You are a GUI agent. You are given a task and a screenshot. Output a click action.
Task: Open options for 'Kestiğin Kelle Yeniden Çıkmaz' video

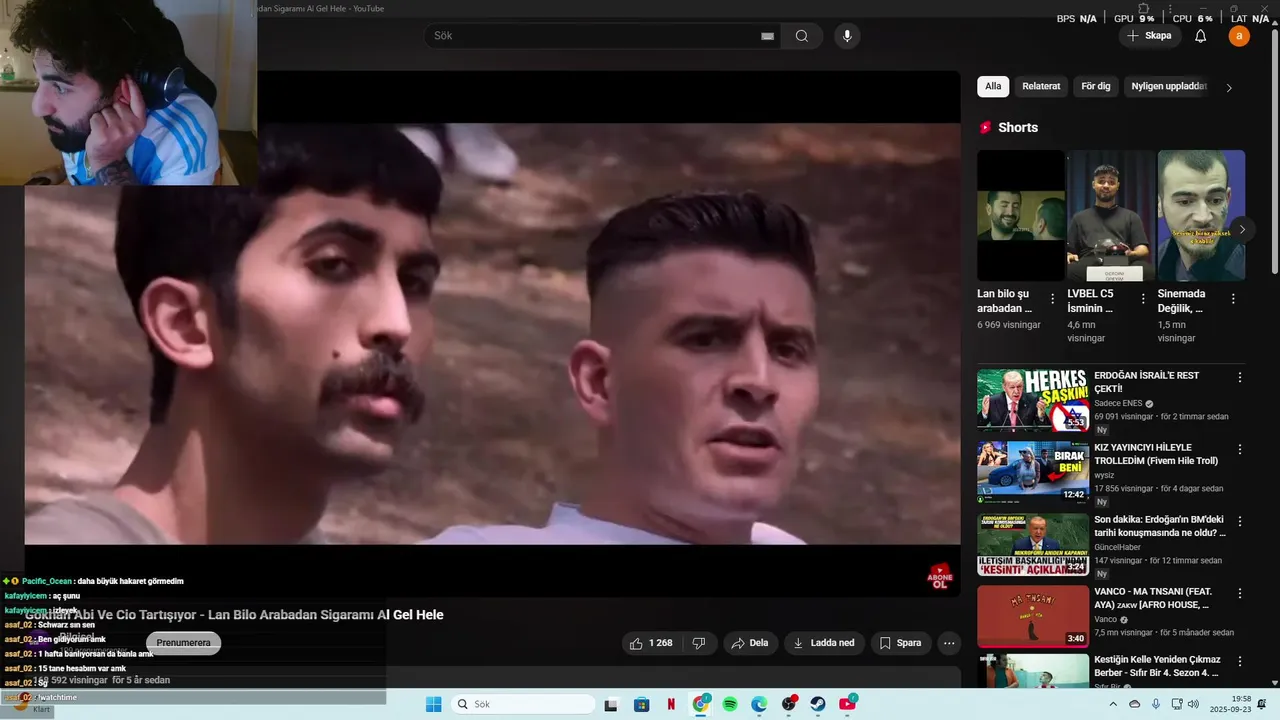click(1240, 664)
